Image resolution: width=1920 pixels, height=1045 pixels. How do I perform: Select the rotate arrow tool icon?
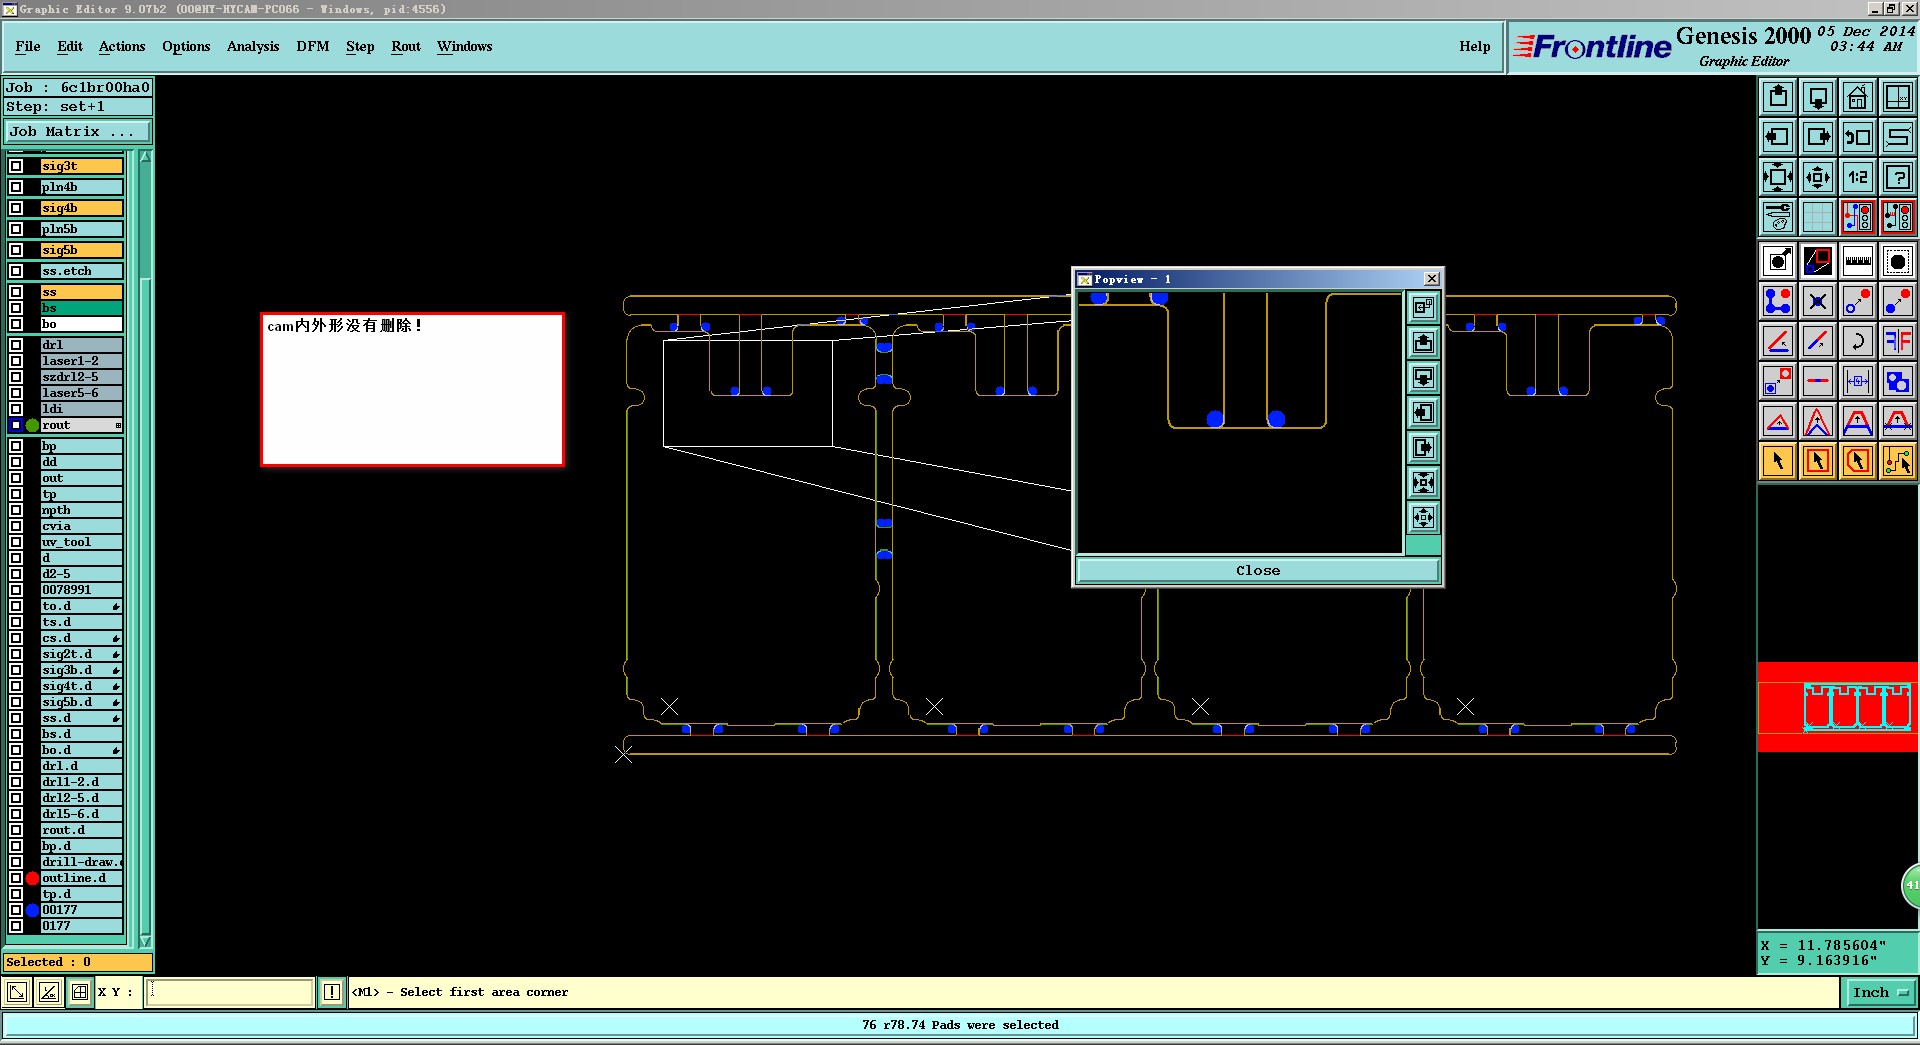click(x=1858, y=341)
